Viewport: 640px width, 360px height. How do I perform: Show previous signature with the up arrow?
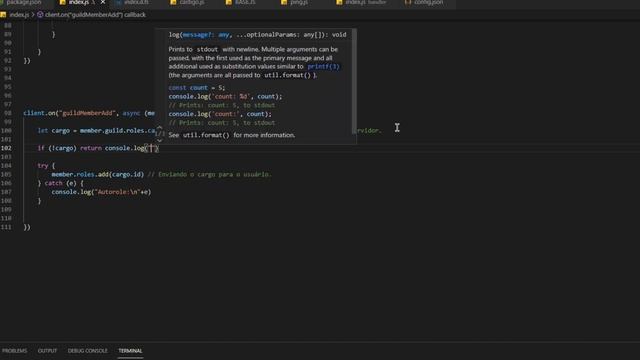tap(160, 127)
